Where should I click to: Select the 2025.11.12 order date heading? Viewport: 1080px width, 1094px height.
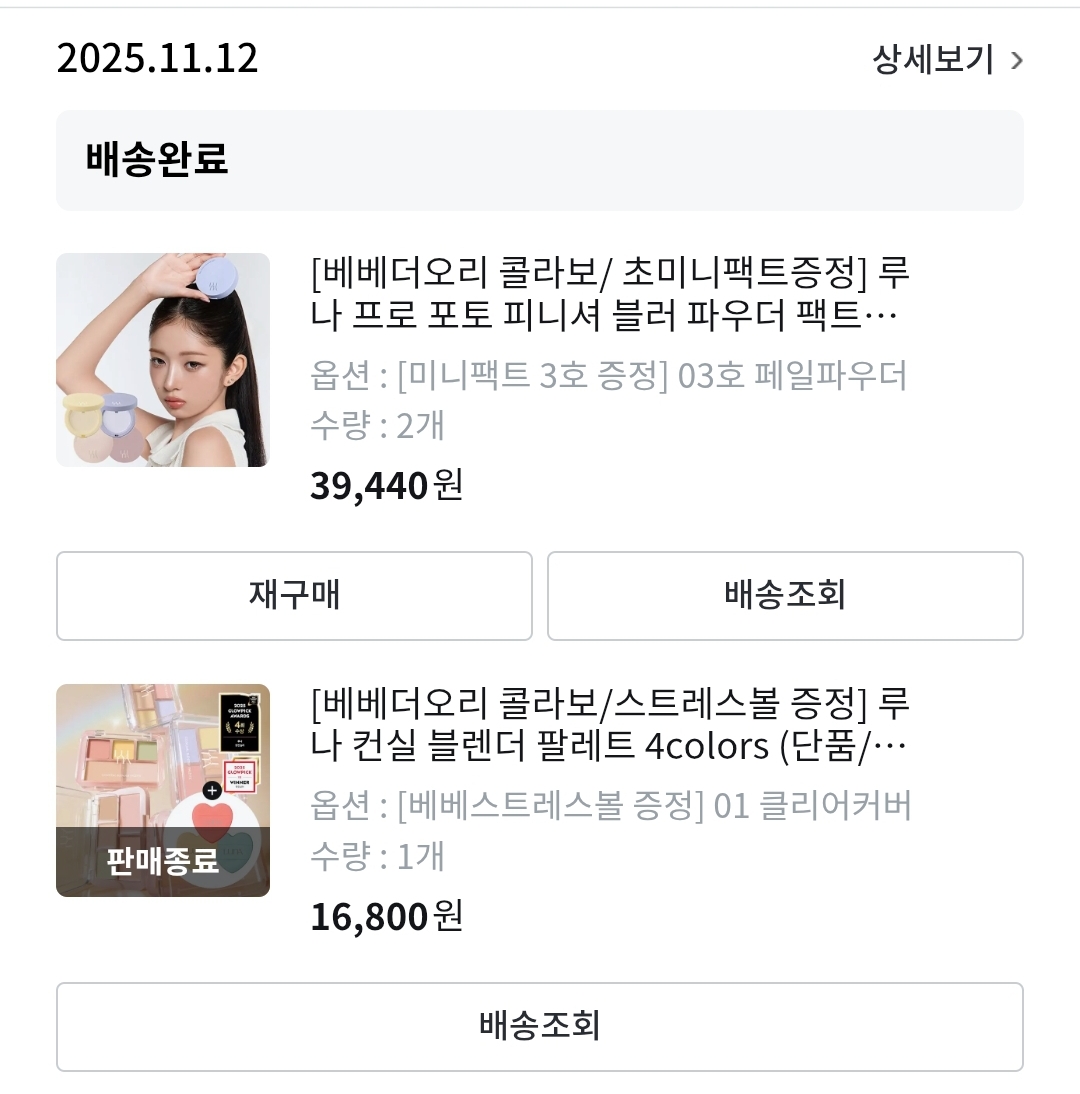(x=157, y=58)
